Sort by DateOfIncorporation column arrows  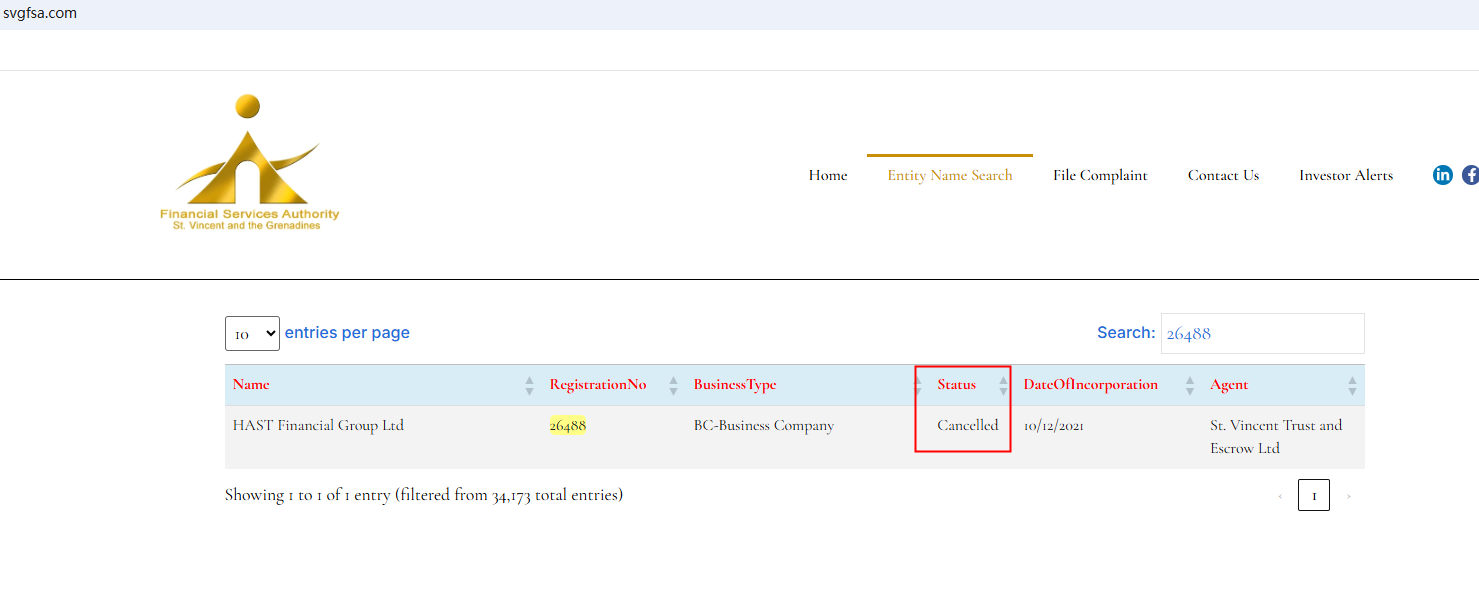(x=1190, y=385)
